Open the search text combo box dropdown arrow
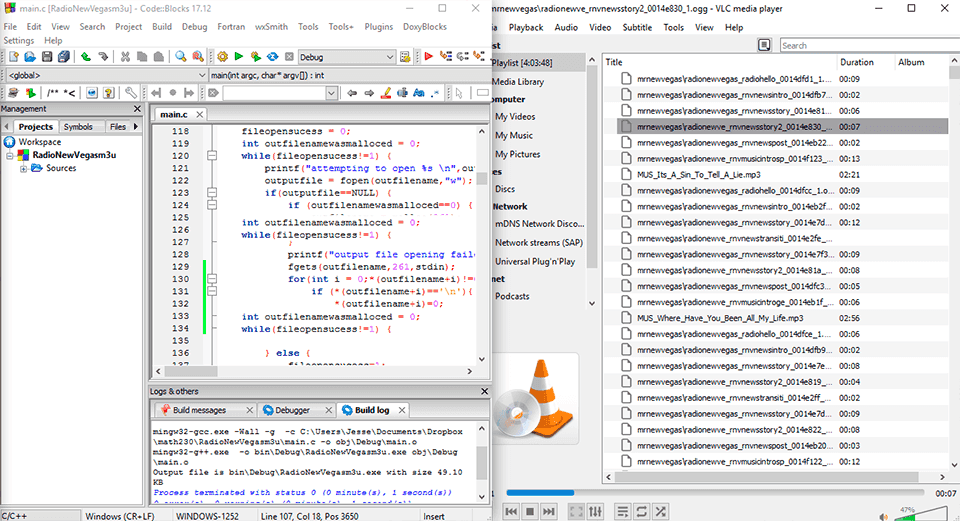The width and height of the screenshot is (960, 521). pos(331,93)
